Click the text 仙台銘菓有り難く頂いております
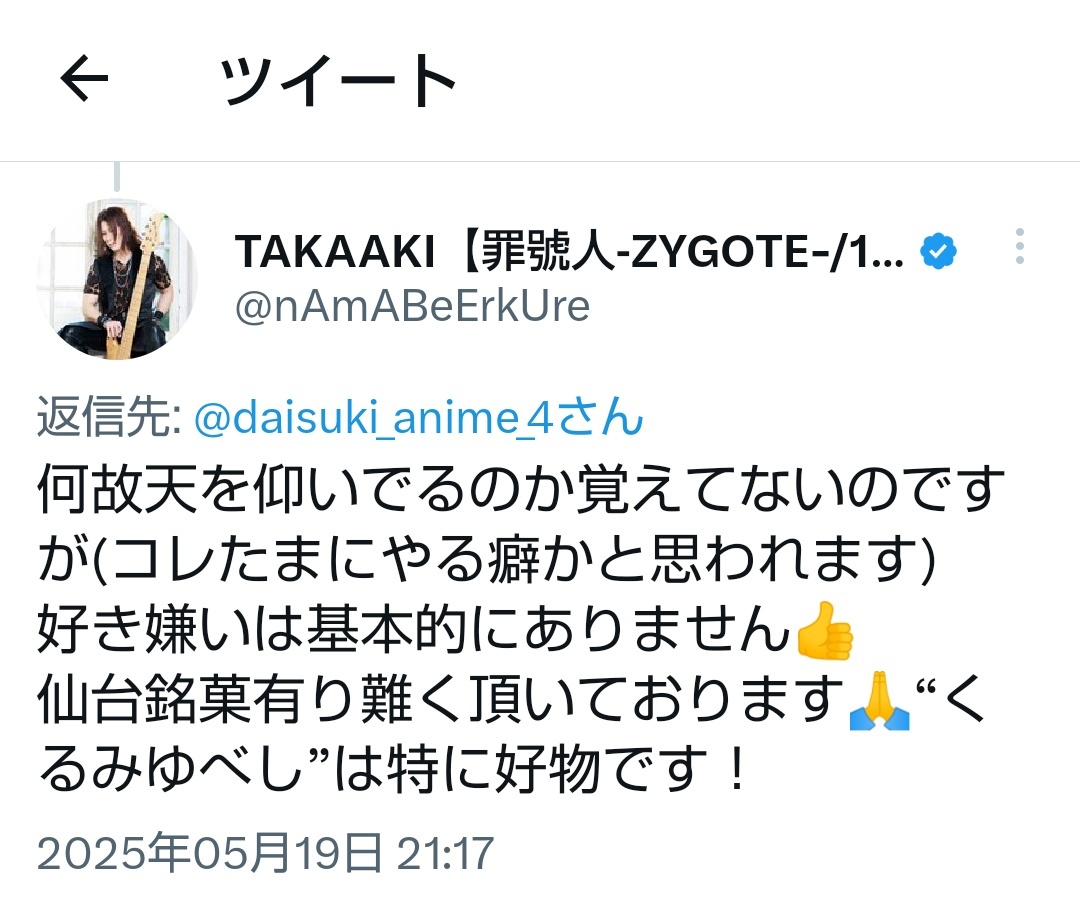The width and height of the screenshot is (1080, 910). tap(441, 701)
